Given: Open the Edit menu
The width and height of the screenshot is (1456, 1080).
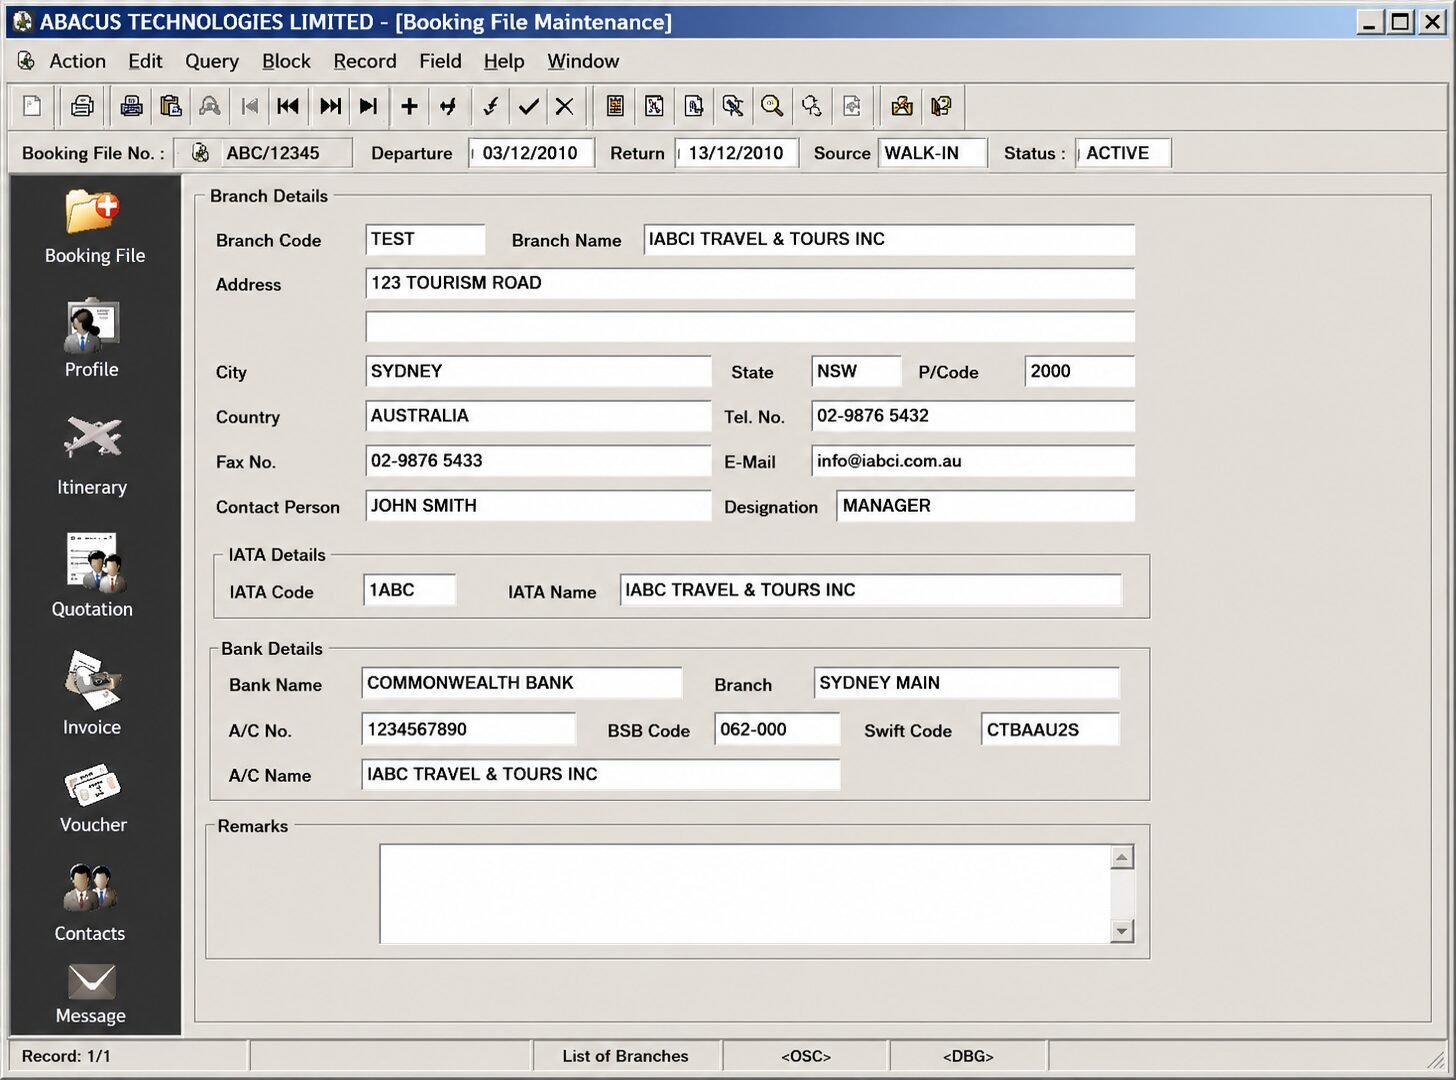Looking at the screenshot, I should (145, 61).
